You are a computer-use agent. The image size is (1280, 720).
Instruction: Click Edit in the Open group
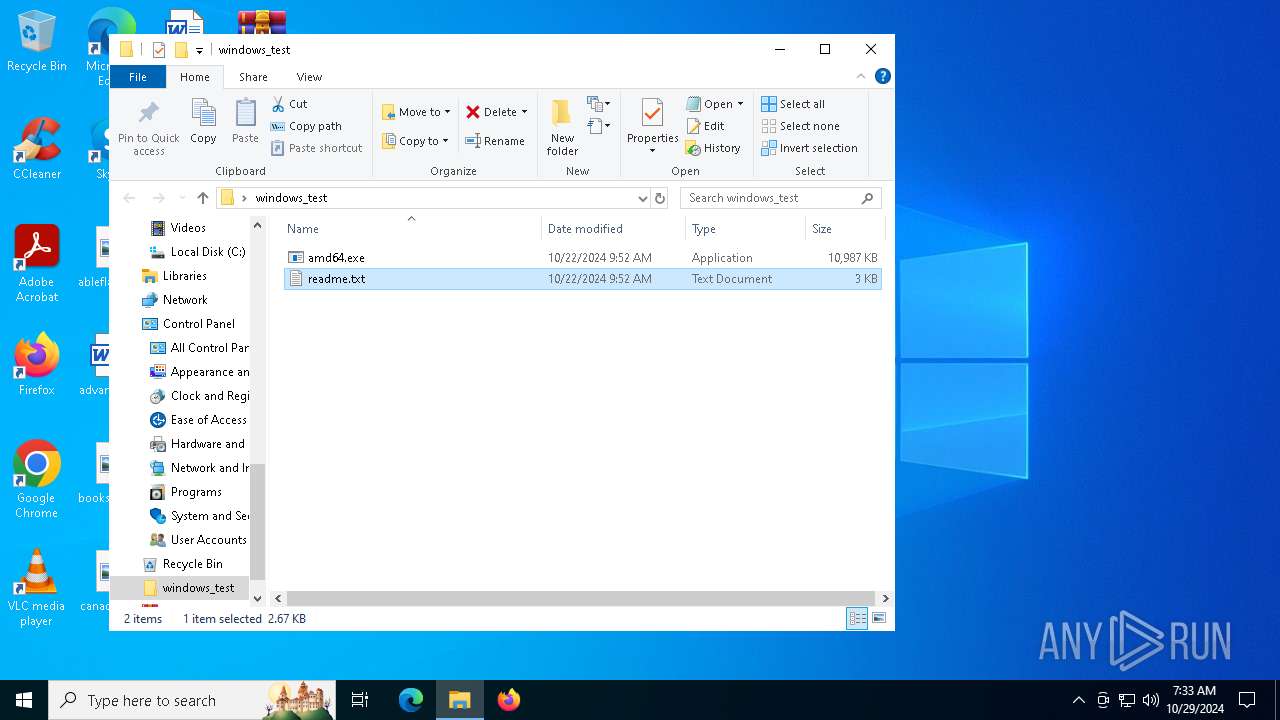[706, 126]
